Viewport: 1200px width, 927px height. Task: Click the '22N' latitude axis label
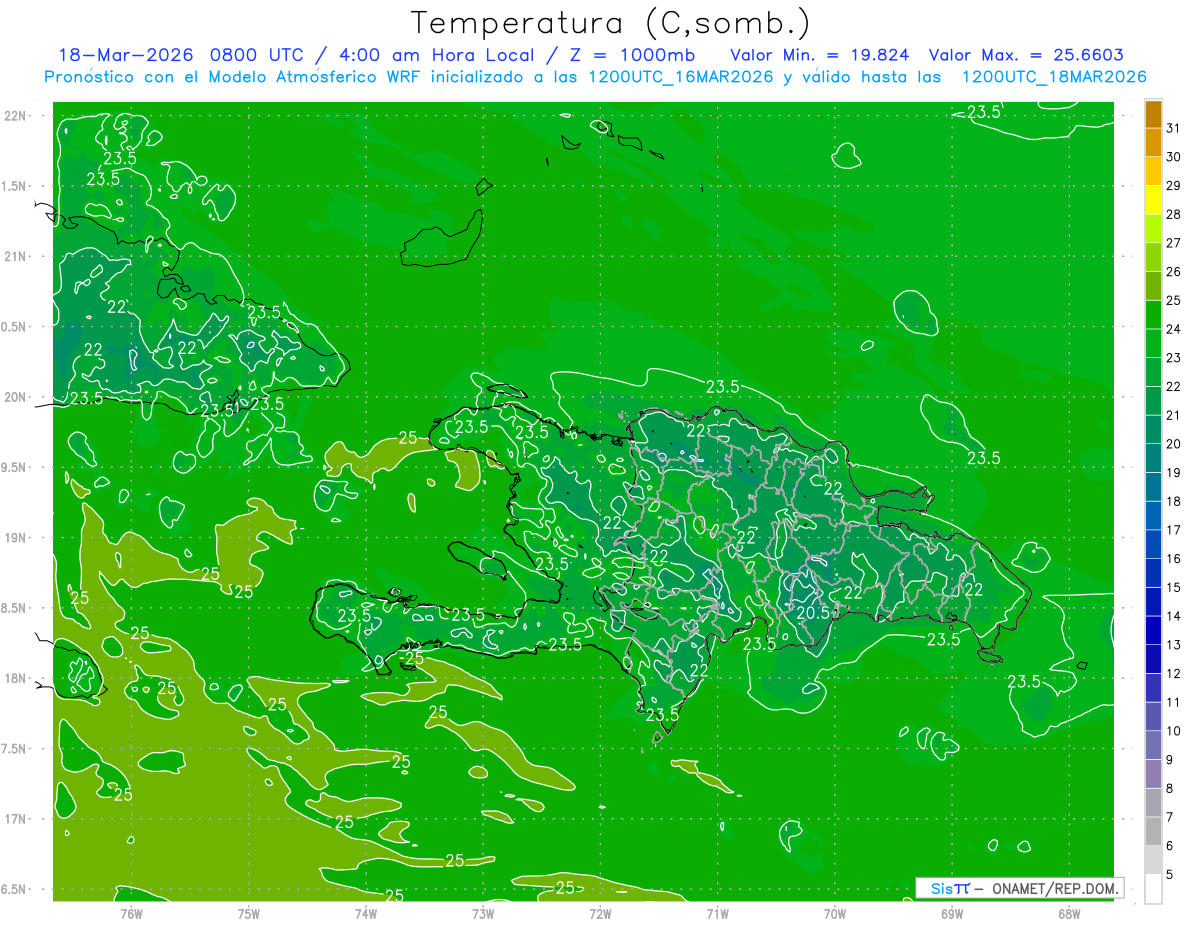click(15, 115)
